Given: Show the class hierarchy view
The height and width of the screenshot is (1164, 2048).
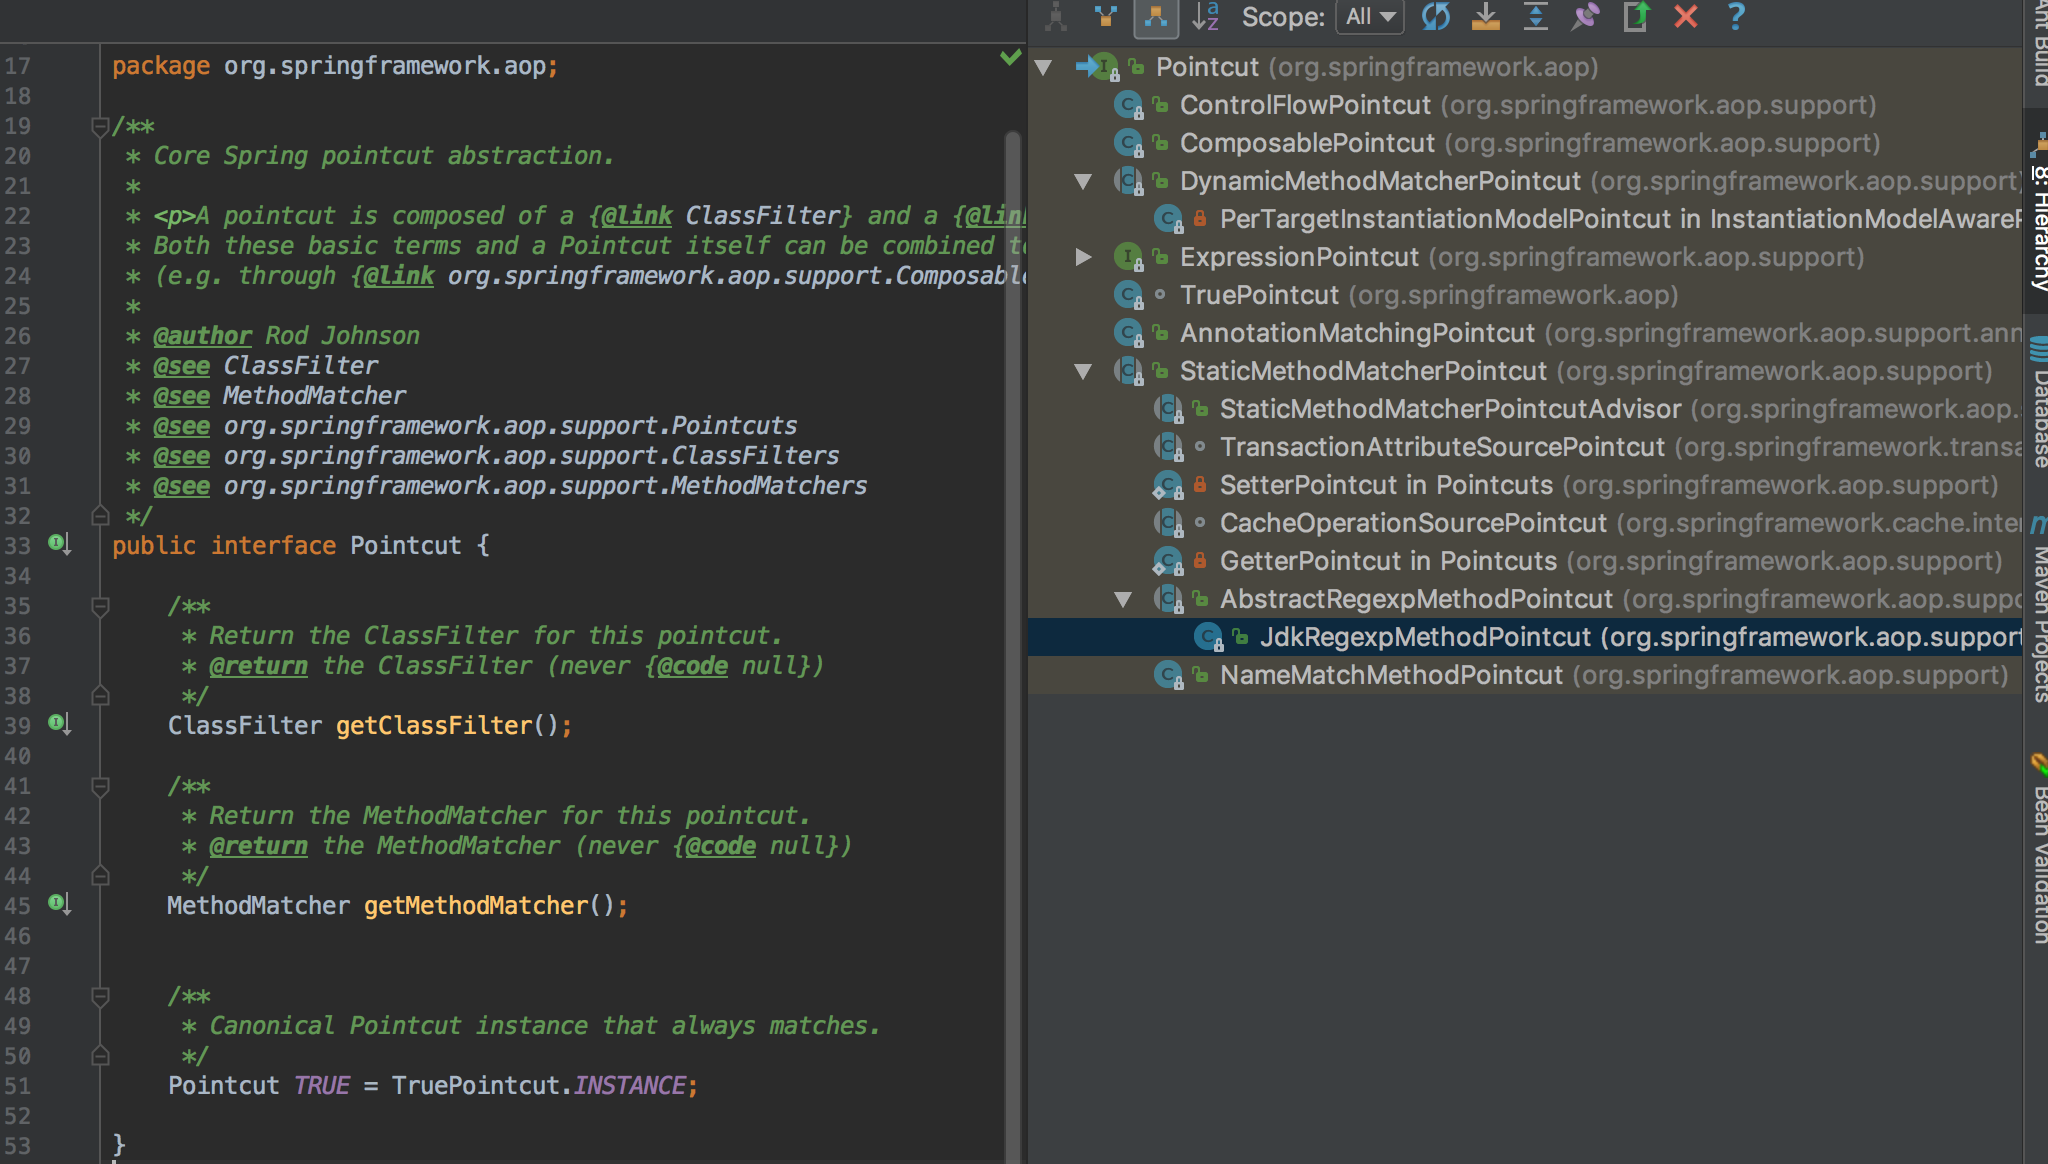Looking at the screenshot, I should (x=1056, y=16).
